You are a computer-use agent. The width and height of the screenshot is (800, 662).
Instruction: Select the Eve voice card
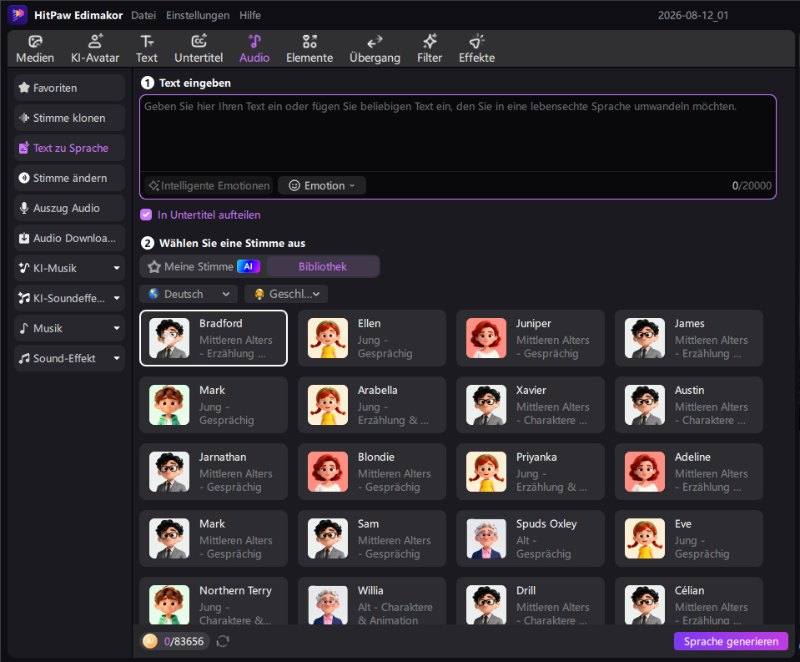pyautogui.click(x=689, y=539)
